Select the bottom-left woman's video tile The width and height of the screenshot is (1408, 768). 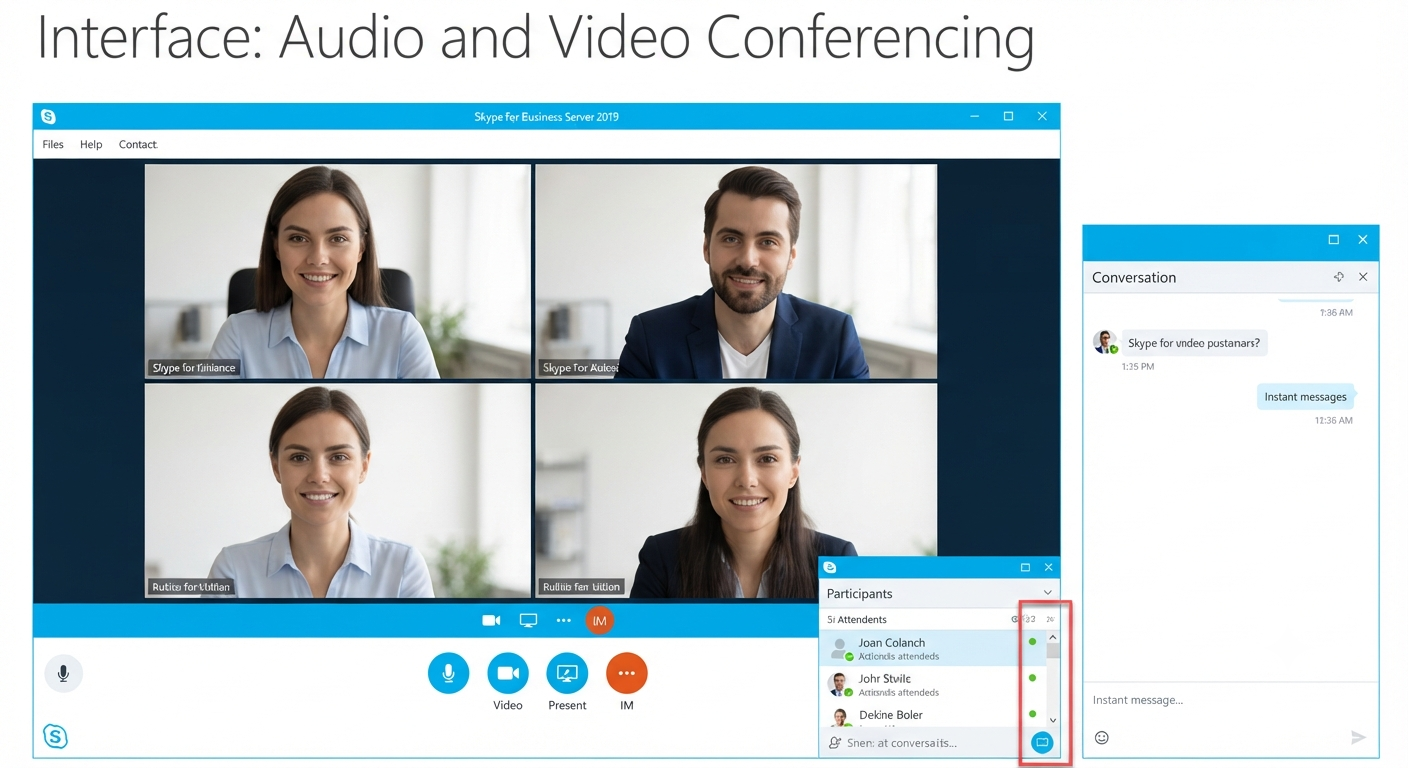pos(338,490)
